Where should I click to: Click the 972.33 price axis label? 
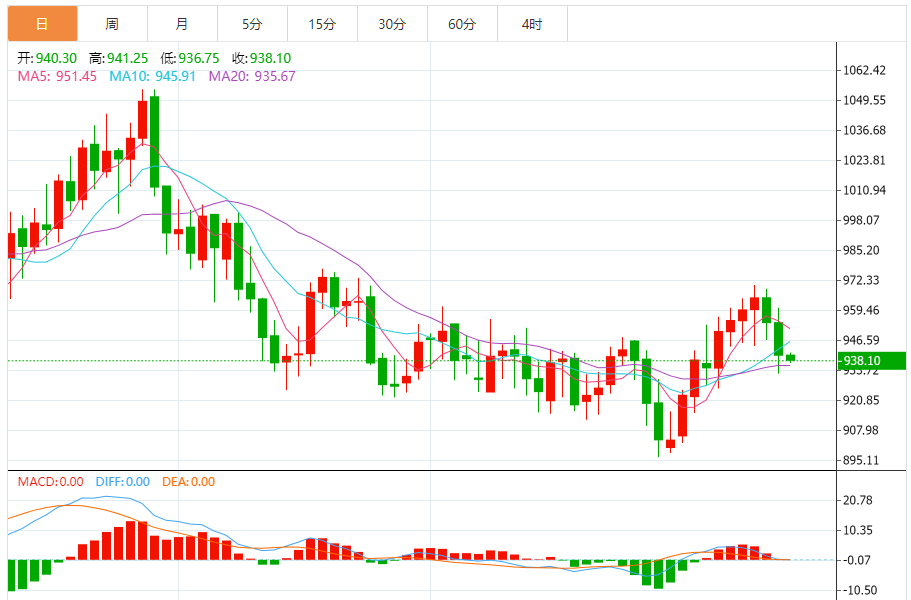861,280
